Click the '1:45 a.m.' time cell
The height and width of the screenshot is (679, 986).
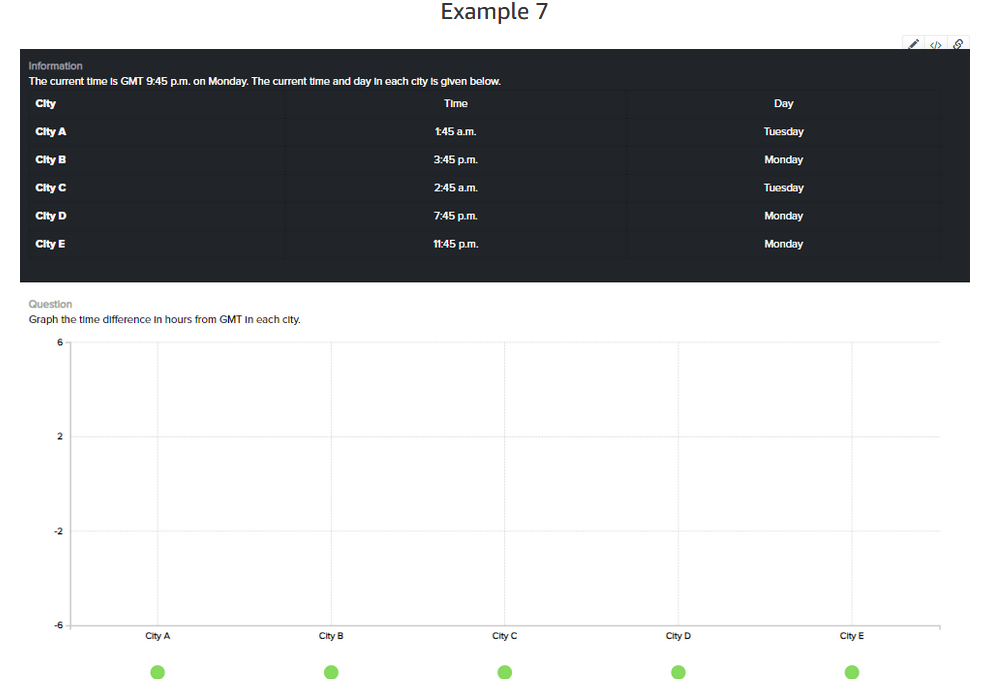(x=455, y=131)
